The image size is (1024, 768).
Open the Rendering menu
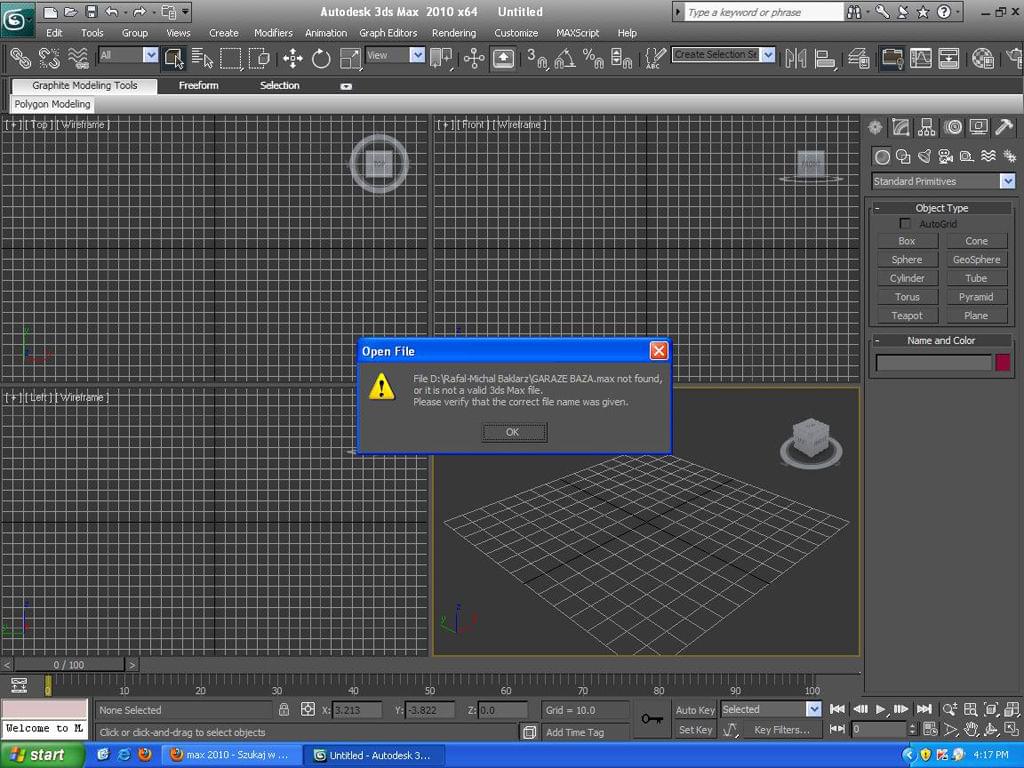[454, 33]
